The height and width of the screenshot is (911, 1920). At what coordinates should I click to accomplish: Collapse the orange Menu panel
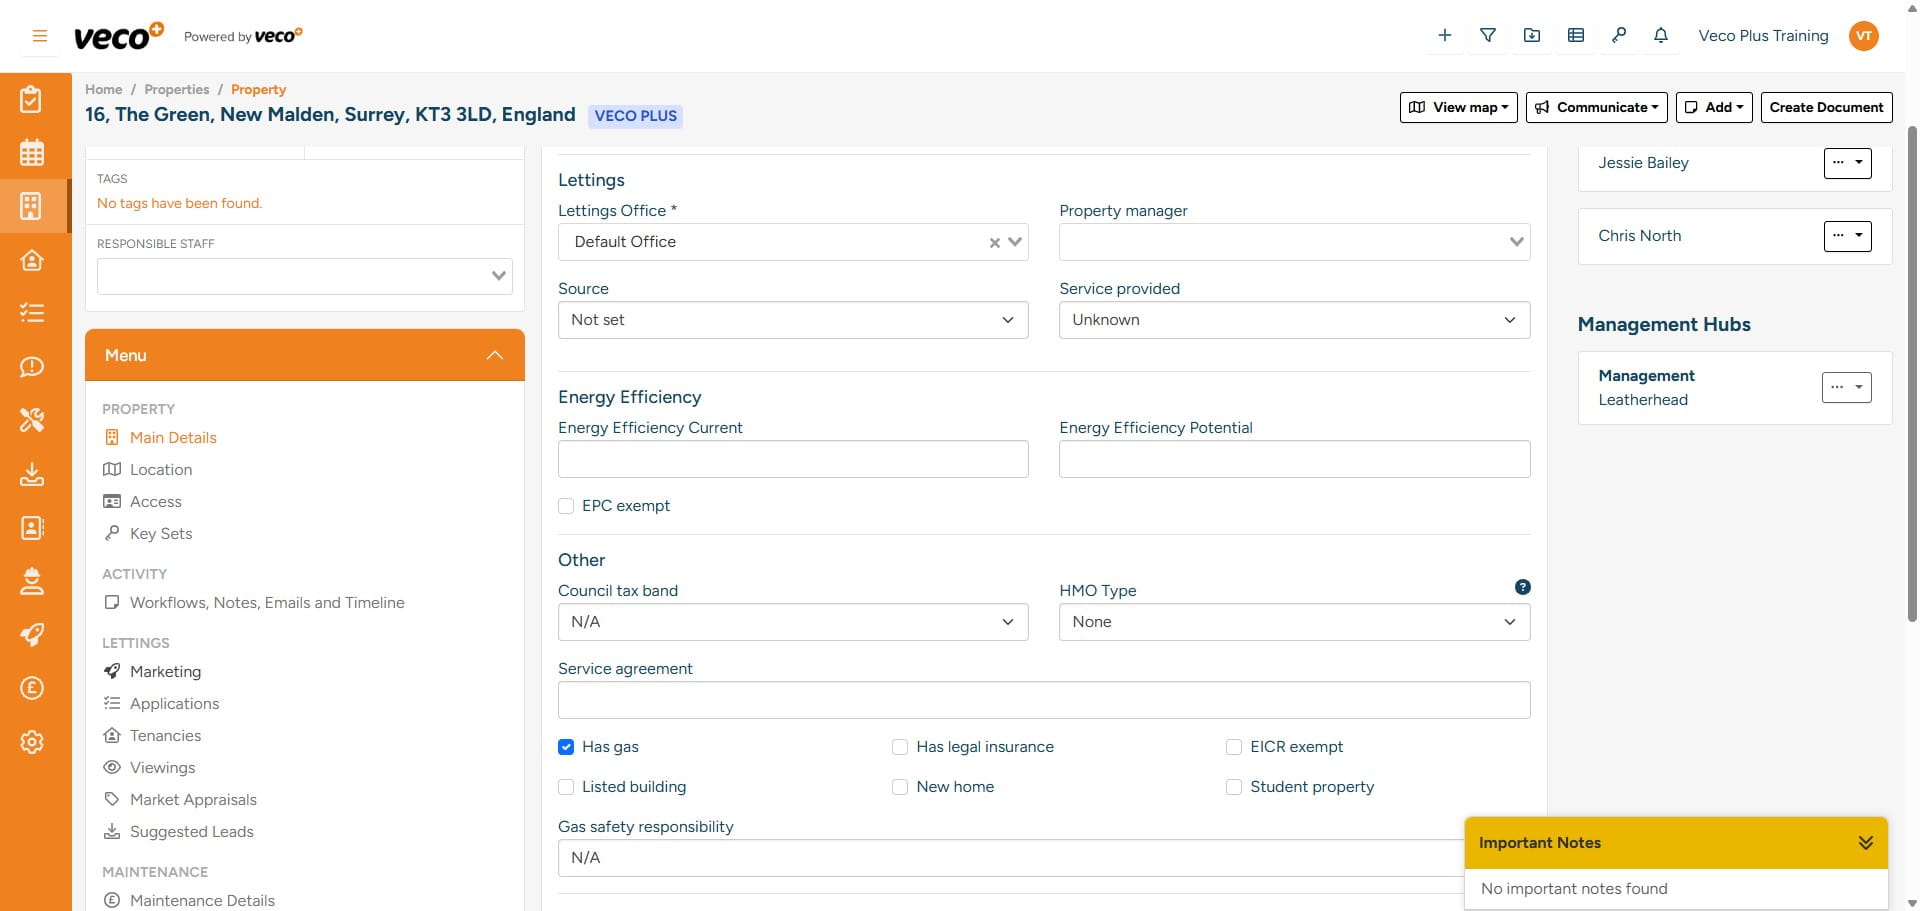pos(494,356)
